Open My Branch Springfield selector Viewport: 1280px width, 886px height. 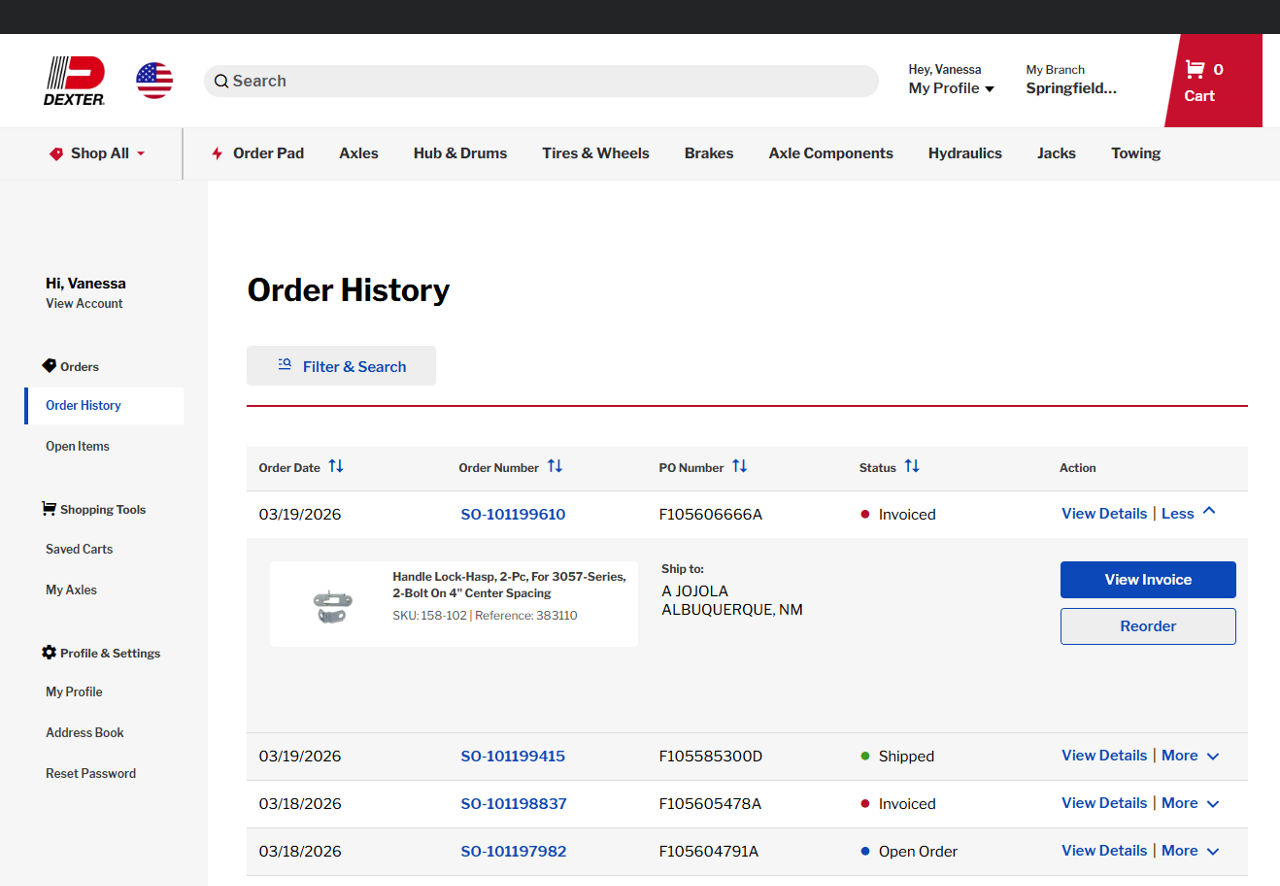[1071, 80]
